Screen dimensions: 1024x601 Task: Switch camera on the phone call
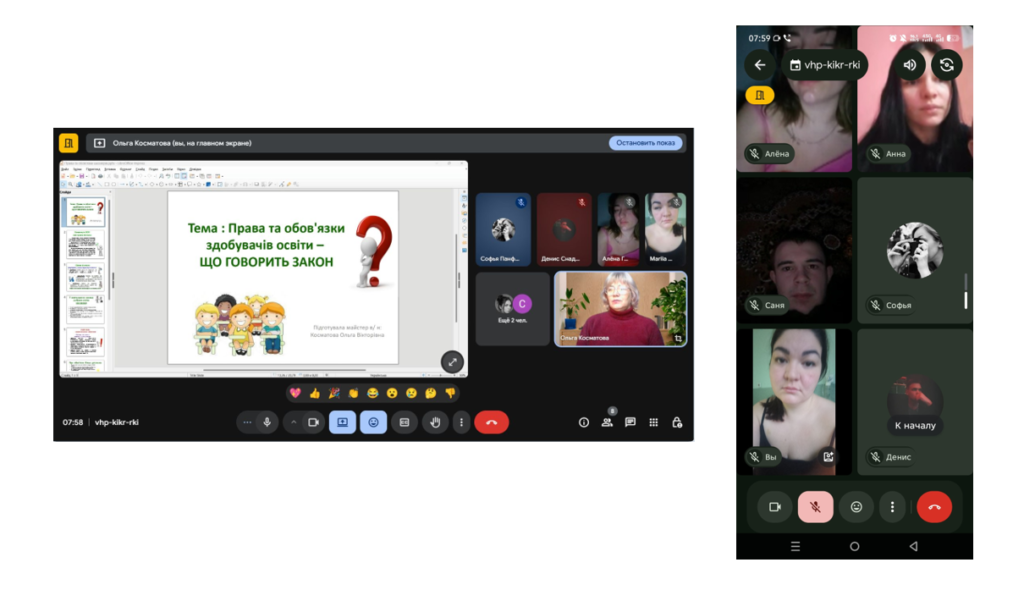(x=946, y=65)
